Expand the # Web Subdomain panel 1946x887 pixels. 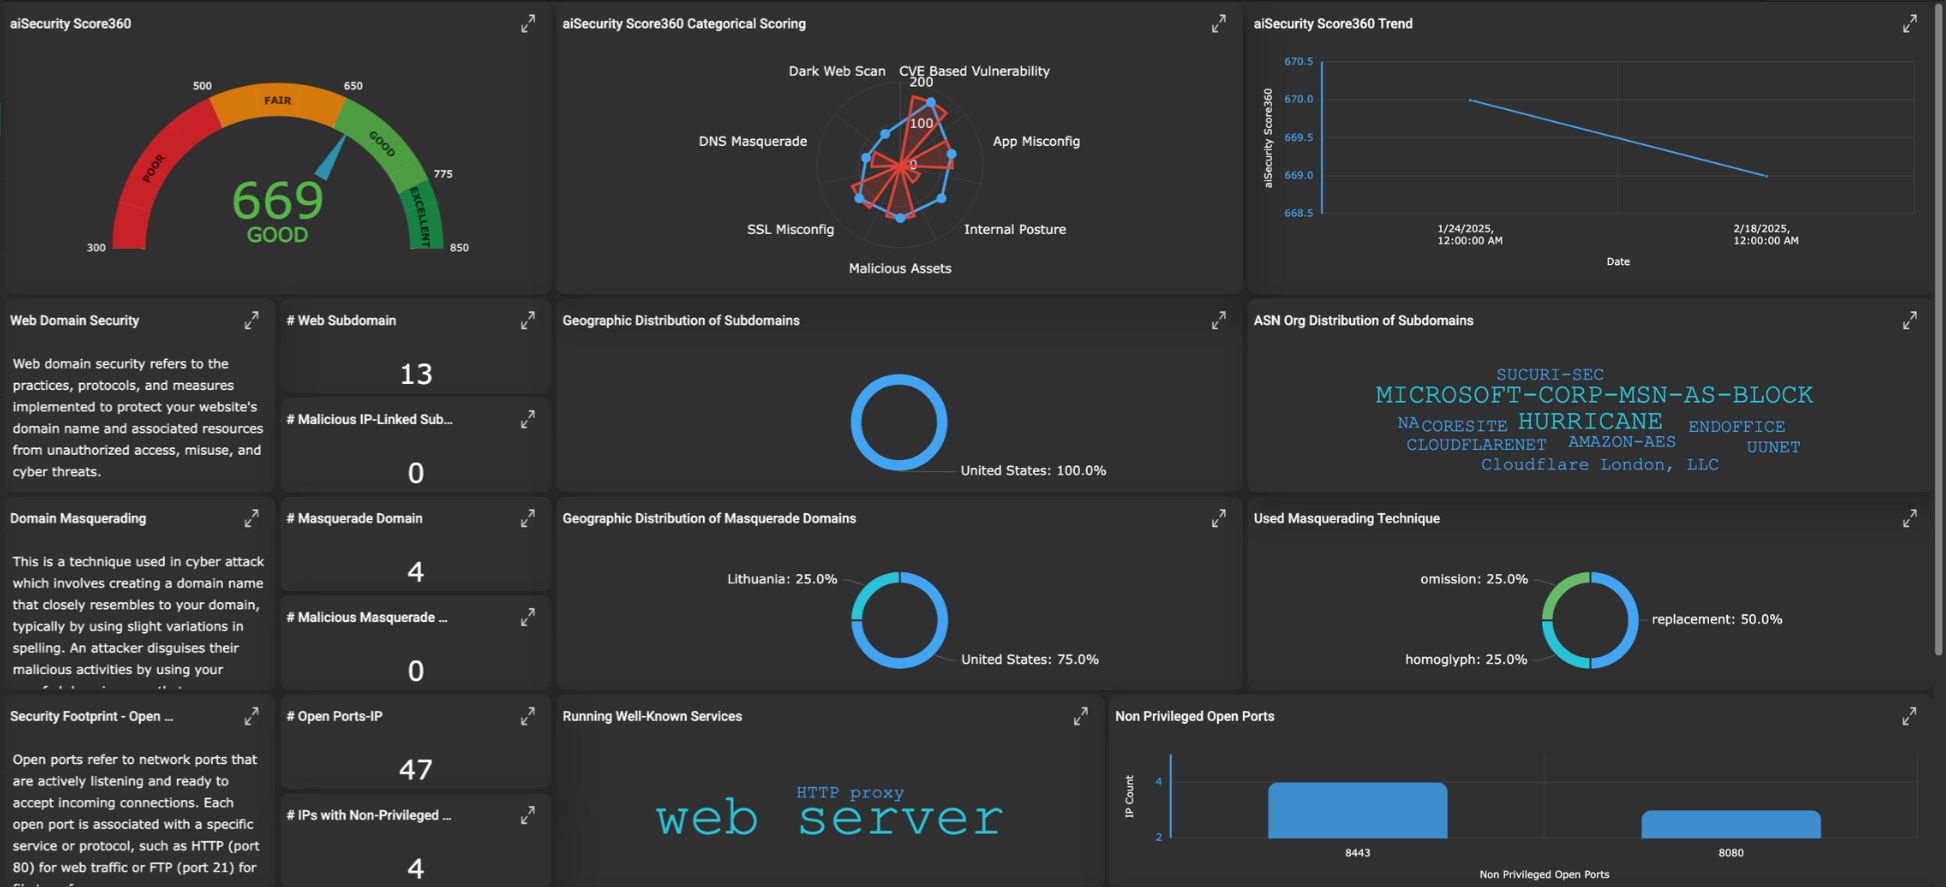pos(528,320)
